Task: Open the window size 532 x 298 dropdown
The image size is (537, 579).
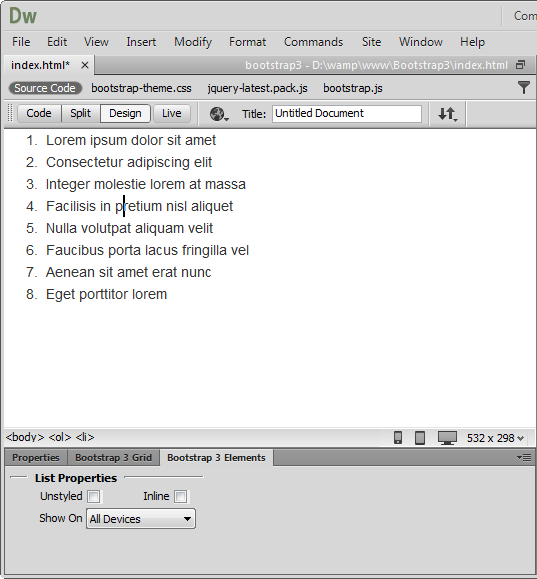Action: tap(495, 438)
